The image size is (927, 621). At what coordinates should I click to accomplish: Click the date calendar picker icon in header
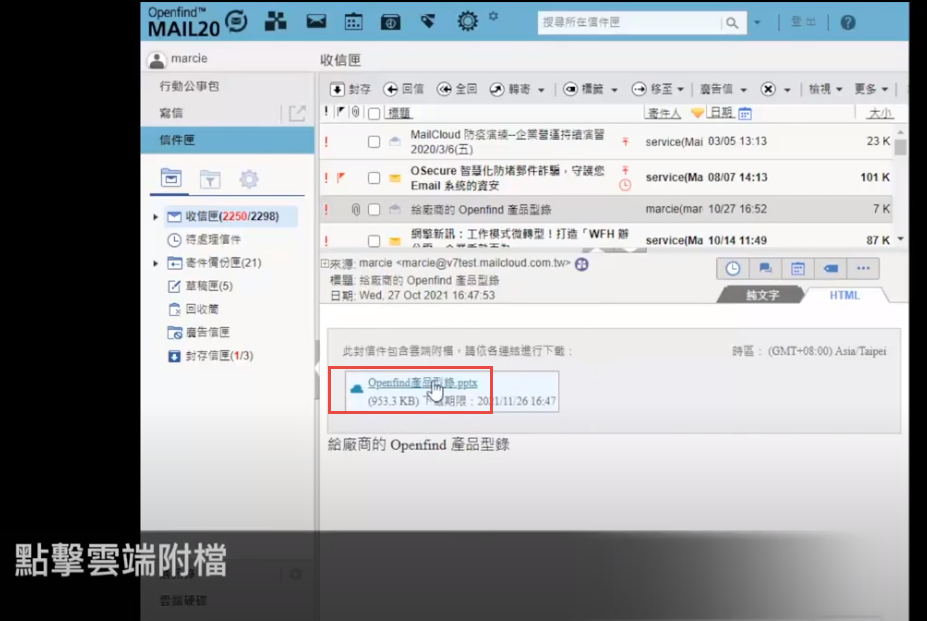pos(745,113)
